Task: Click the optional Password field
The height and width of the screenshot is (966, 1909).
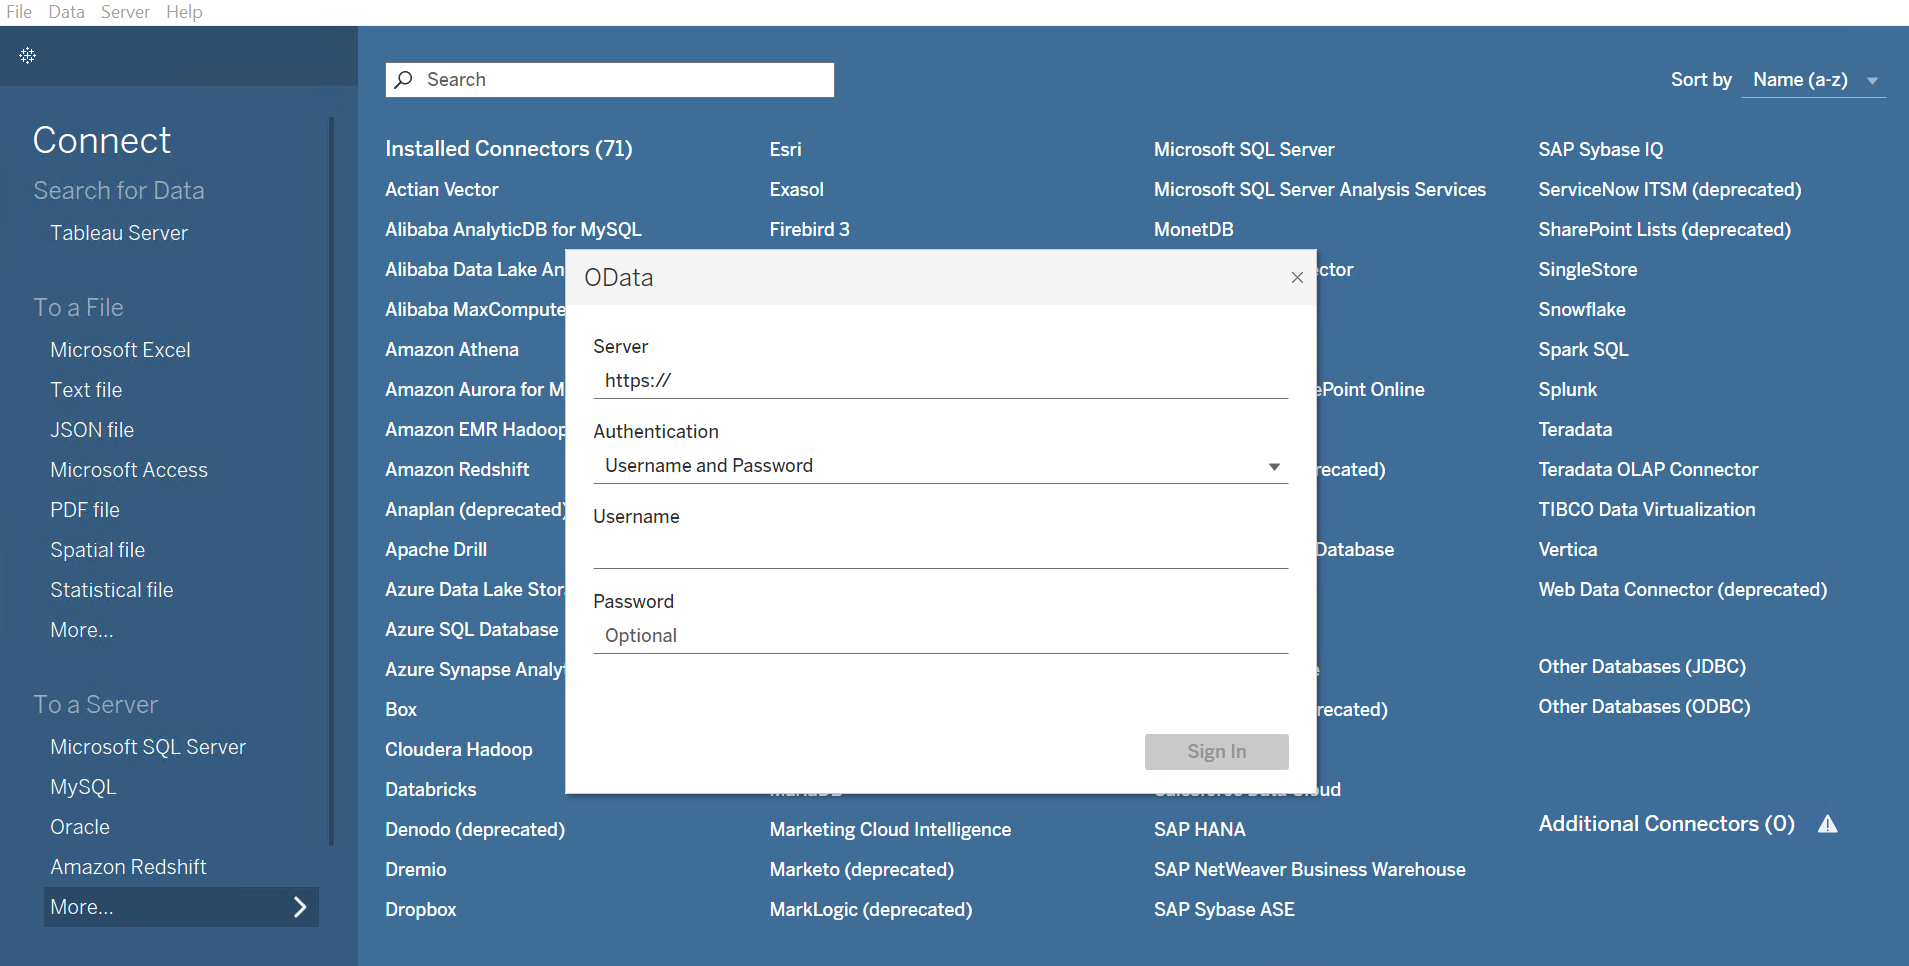Action: point(940,635)
